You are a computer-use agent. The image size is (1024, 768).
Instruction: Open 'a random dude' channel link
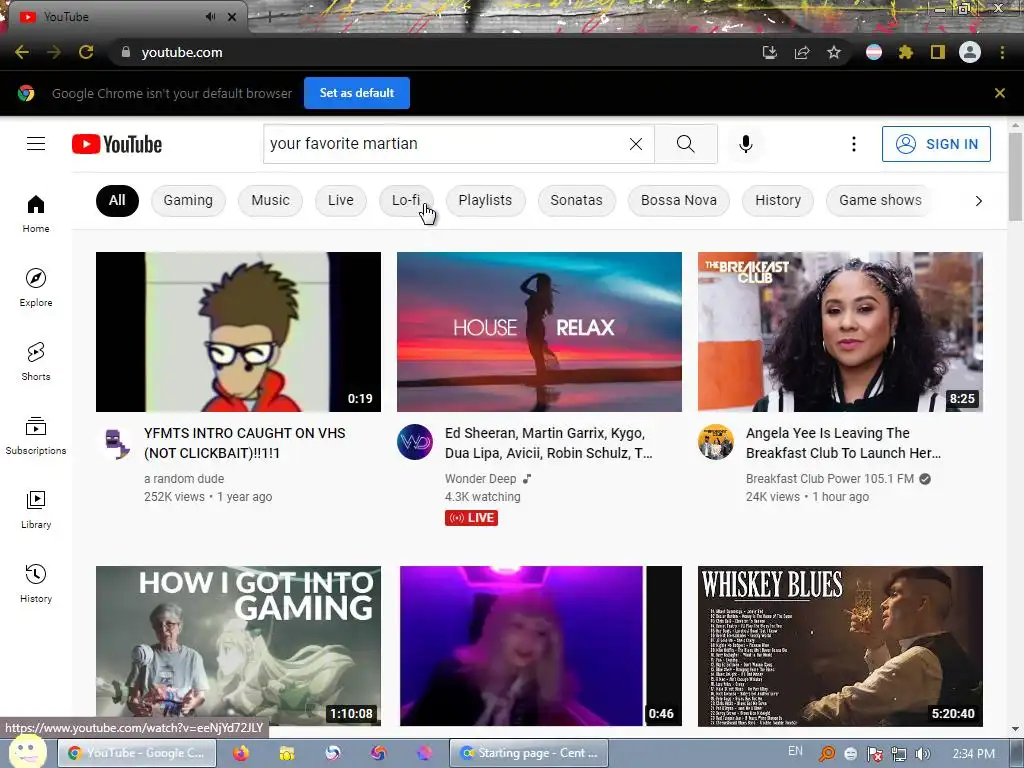tap(184, 479)
